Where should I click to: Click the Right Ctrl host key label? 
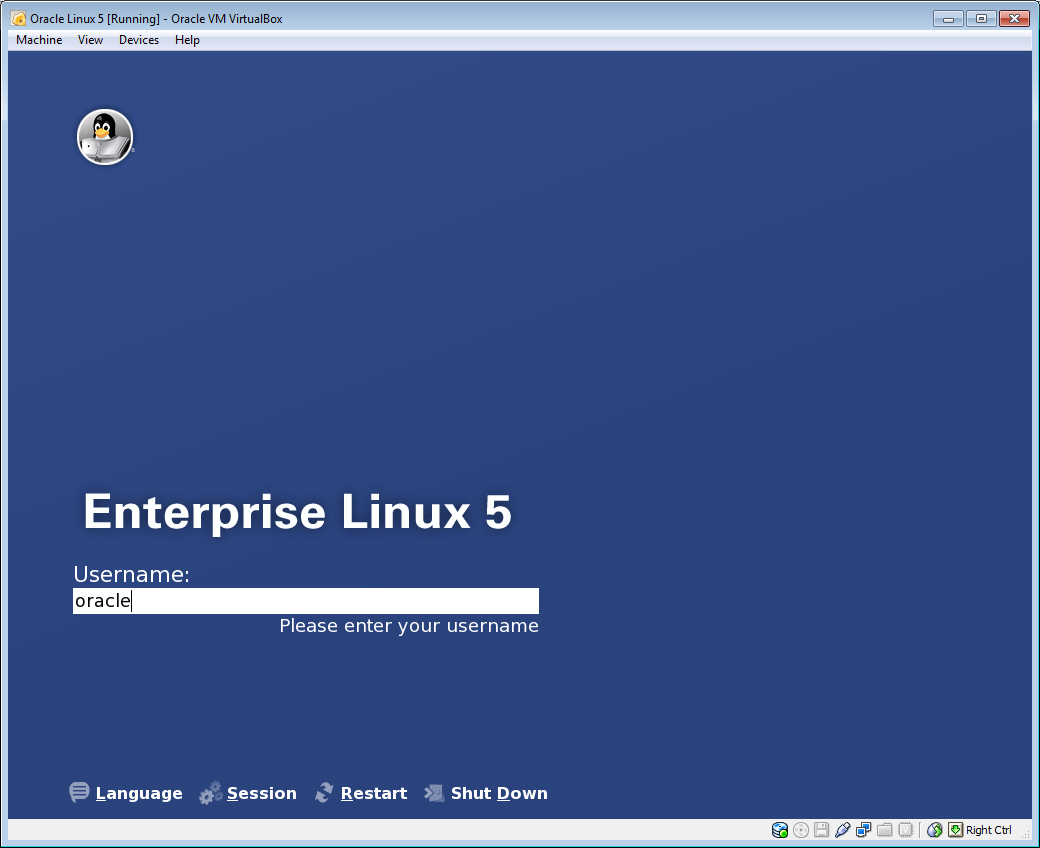pos(989,830)
